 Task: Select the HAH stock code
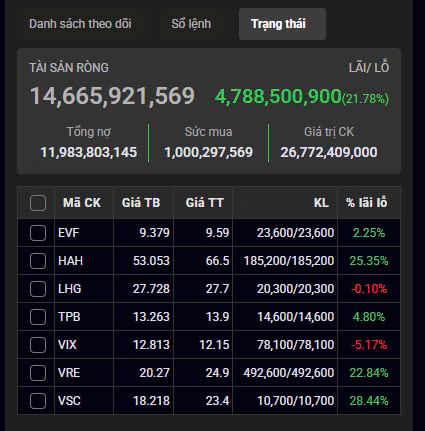click(70, 261)
